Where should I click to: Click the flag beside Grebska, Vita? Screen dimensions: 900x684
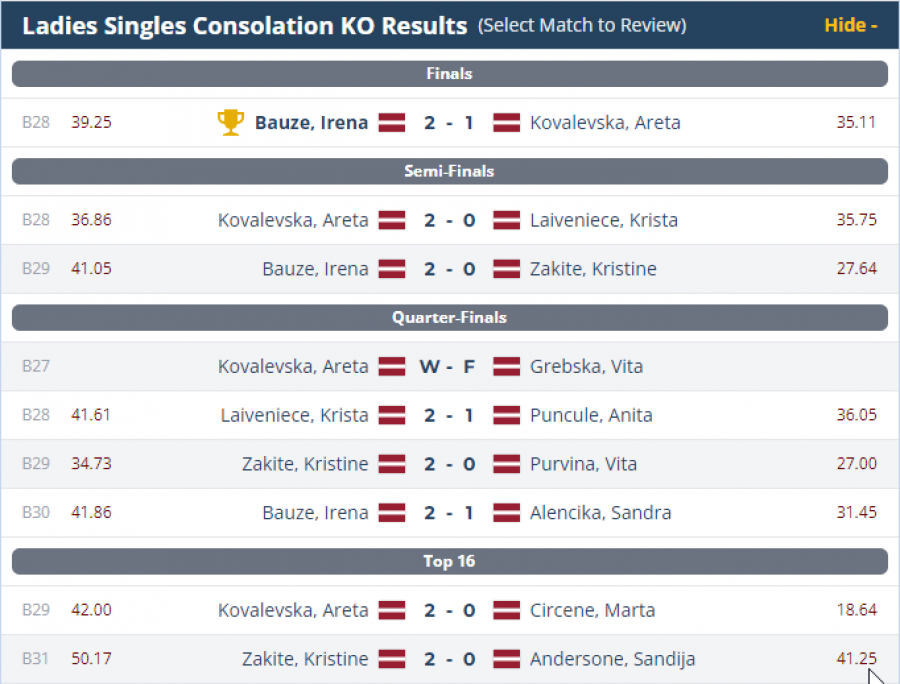pos(507,366)
